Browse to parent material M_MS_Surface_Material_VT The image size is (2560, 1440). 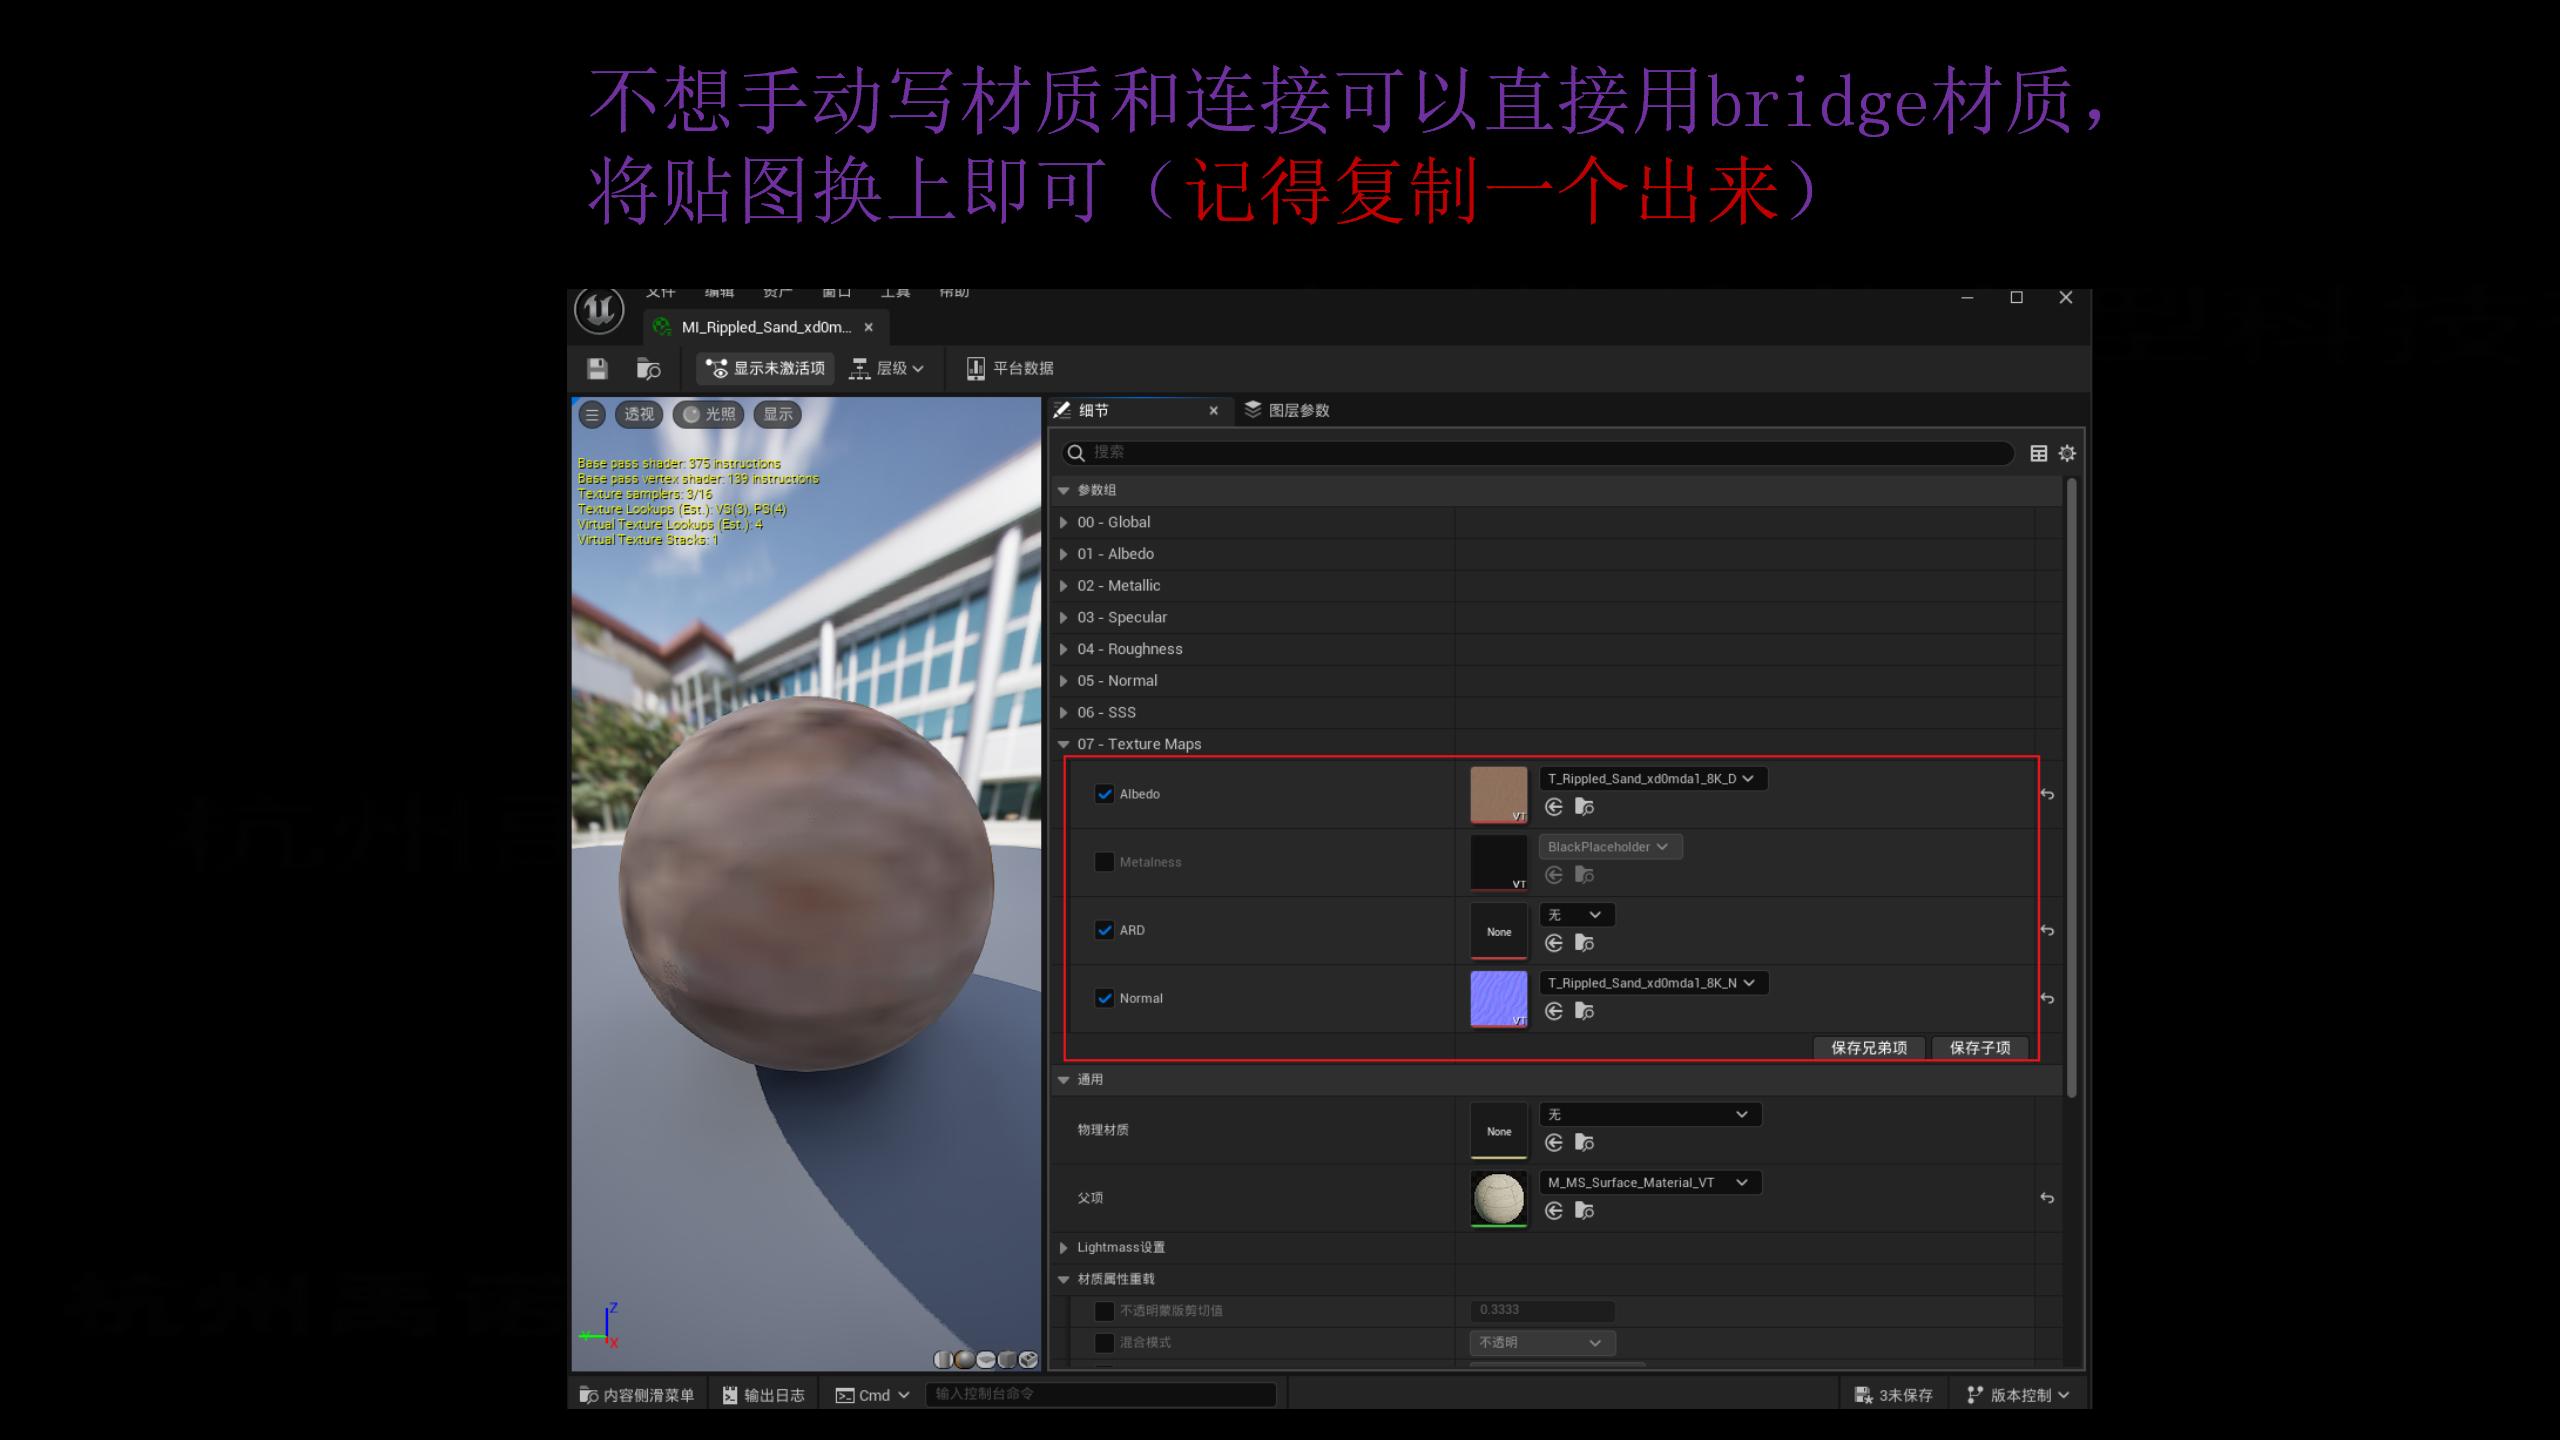tap(1584, 1211)
